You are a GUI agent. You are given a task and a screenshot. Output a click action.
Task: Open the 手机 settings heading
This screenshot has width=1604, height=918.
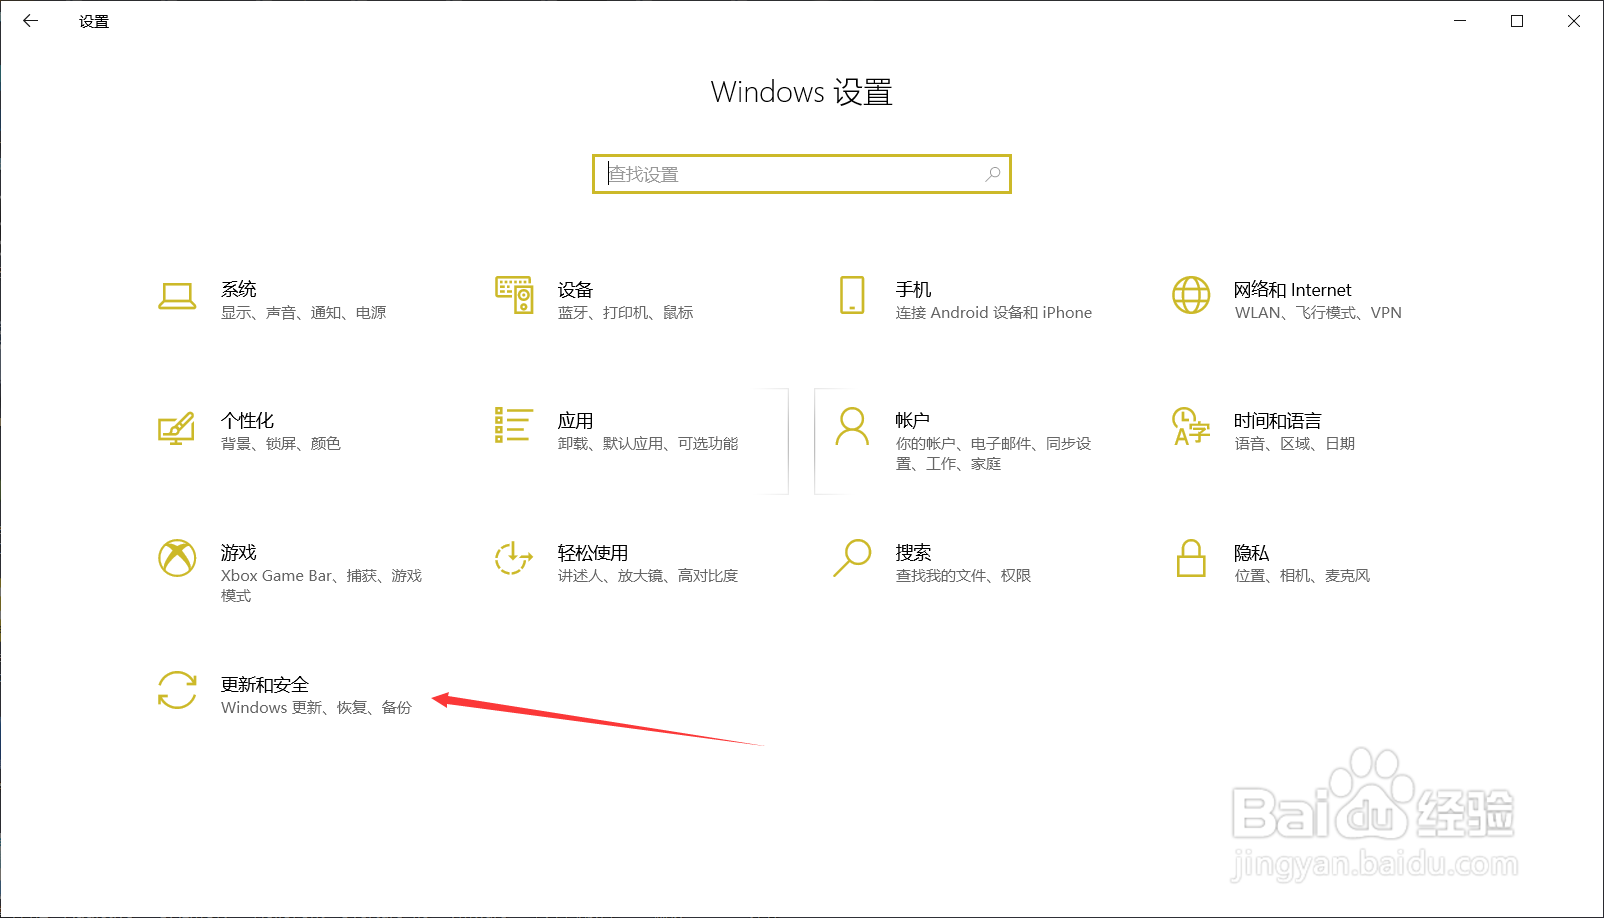(914, 289)
